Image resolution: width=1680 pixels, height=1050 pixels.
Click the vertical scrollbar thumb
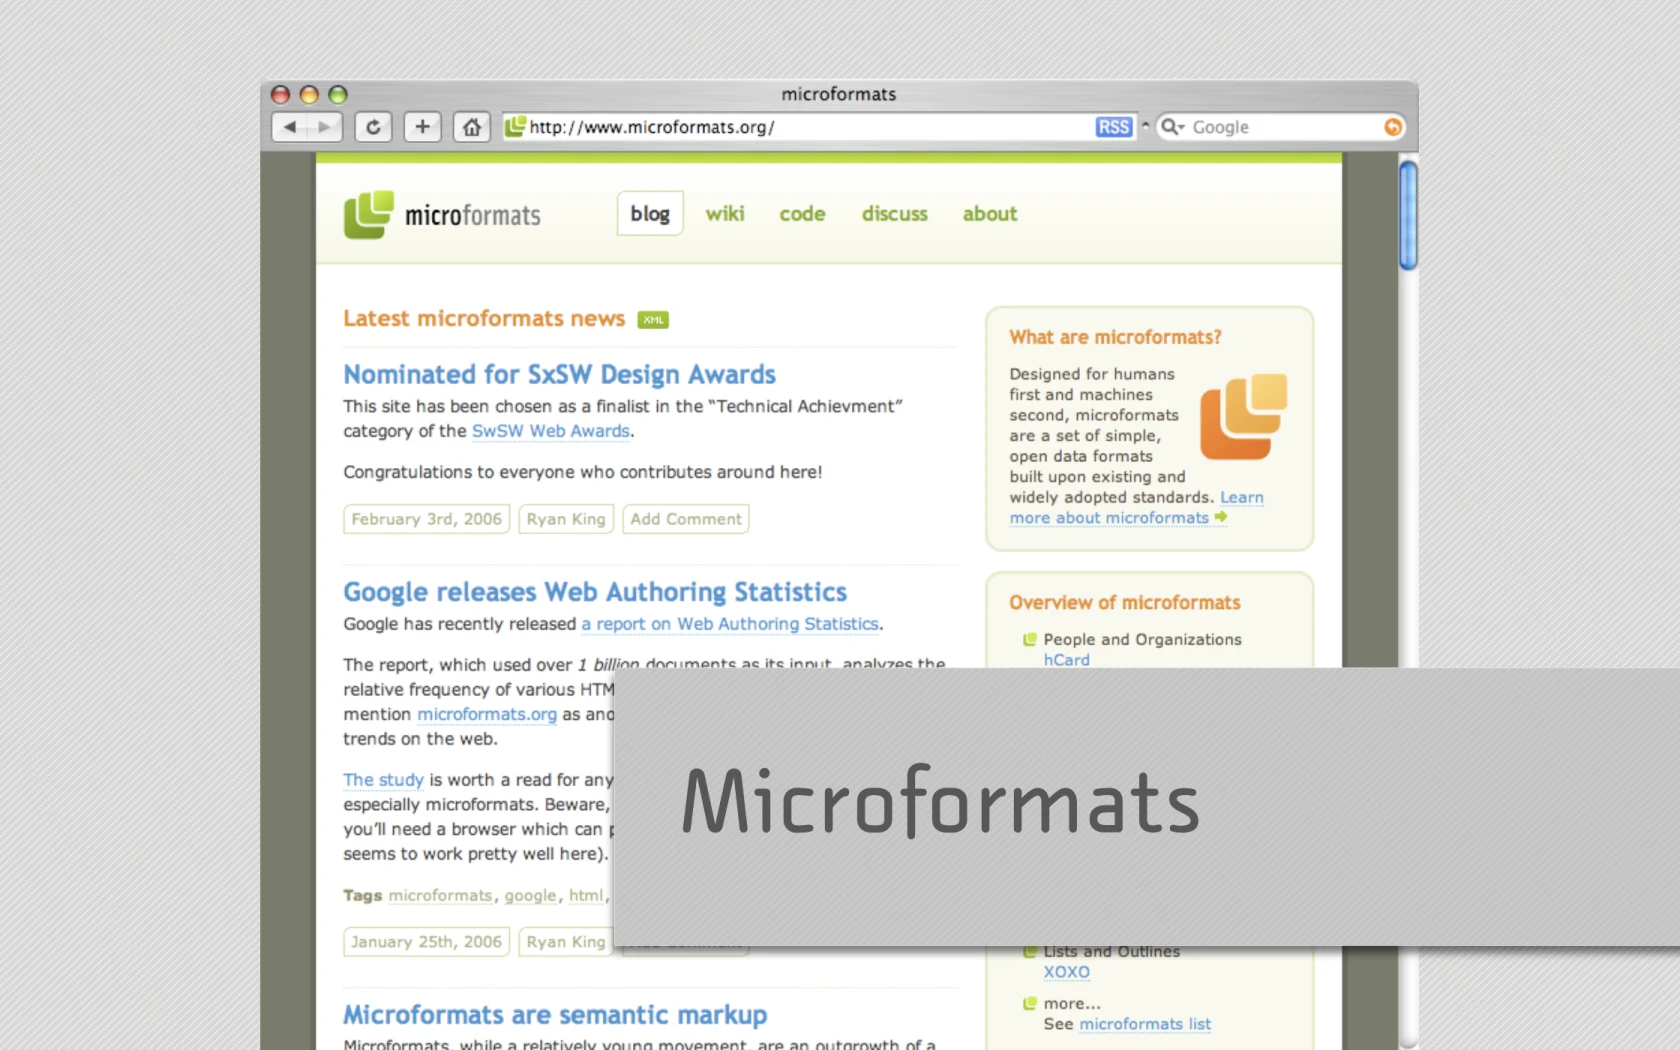(1408, 215)
